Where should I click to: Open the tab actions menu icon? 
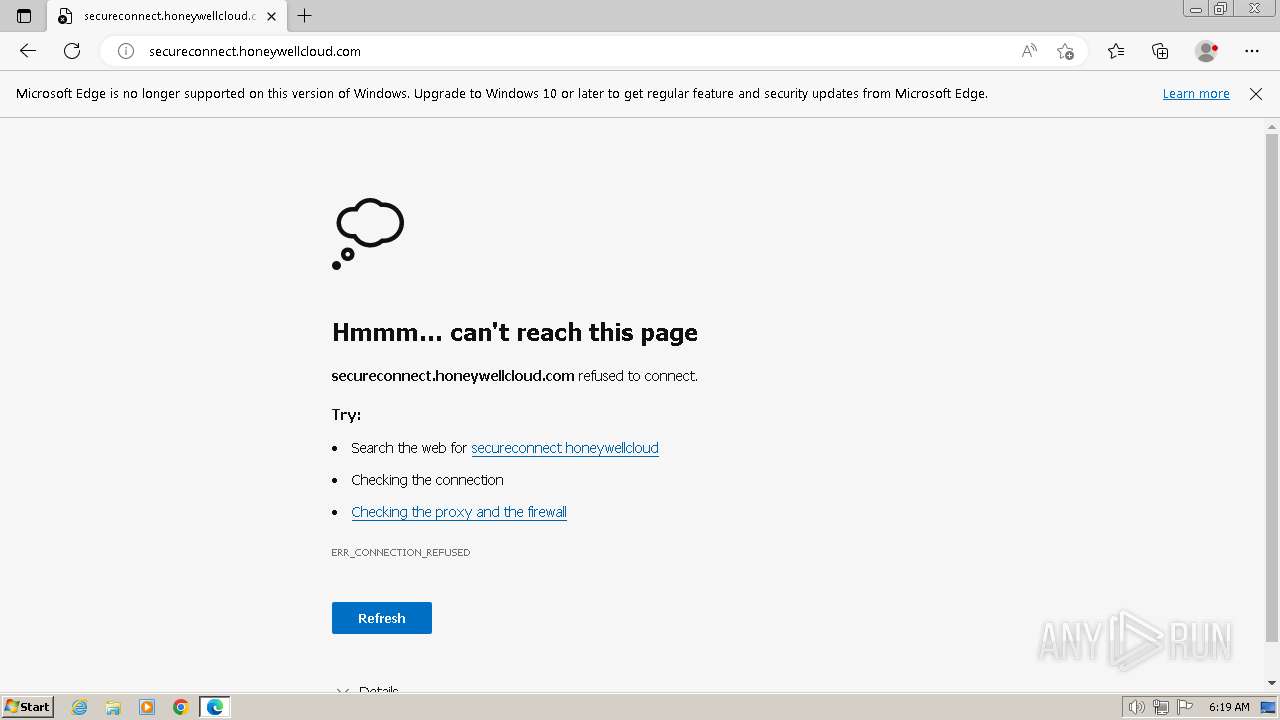click(24, 16)
